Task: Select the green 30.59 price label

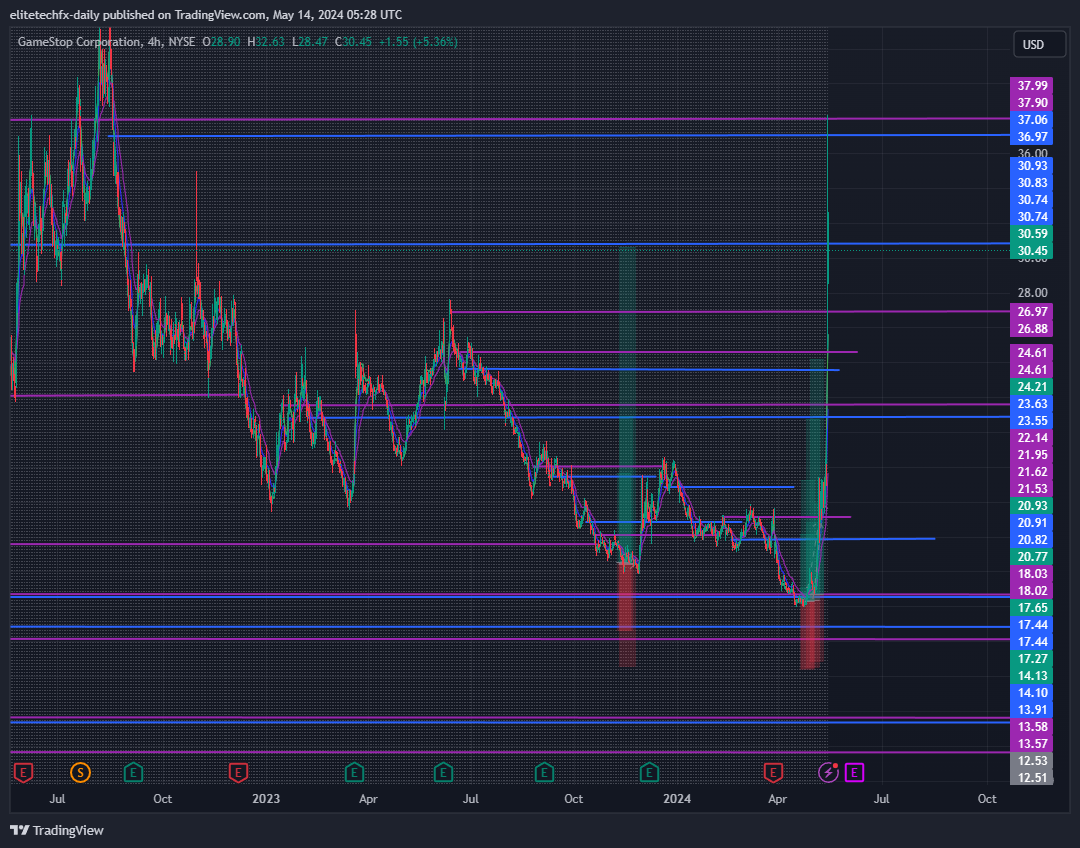Action: point(1032,234)
